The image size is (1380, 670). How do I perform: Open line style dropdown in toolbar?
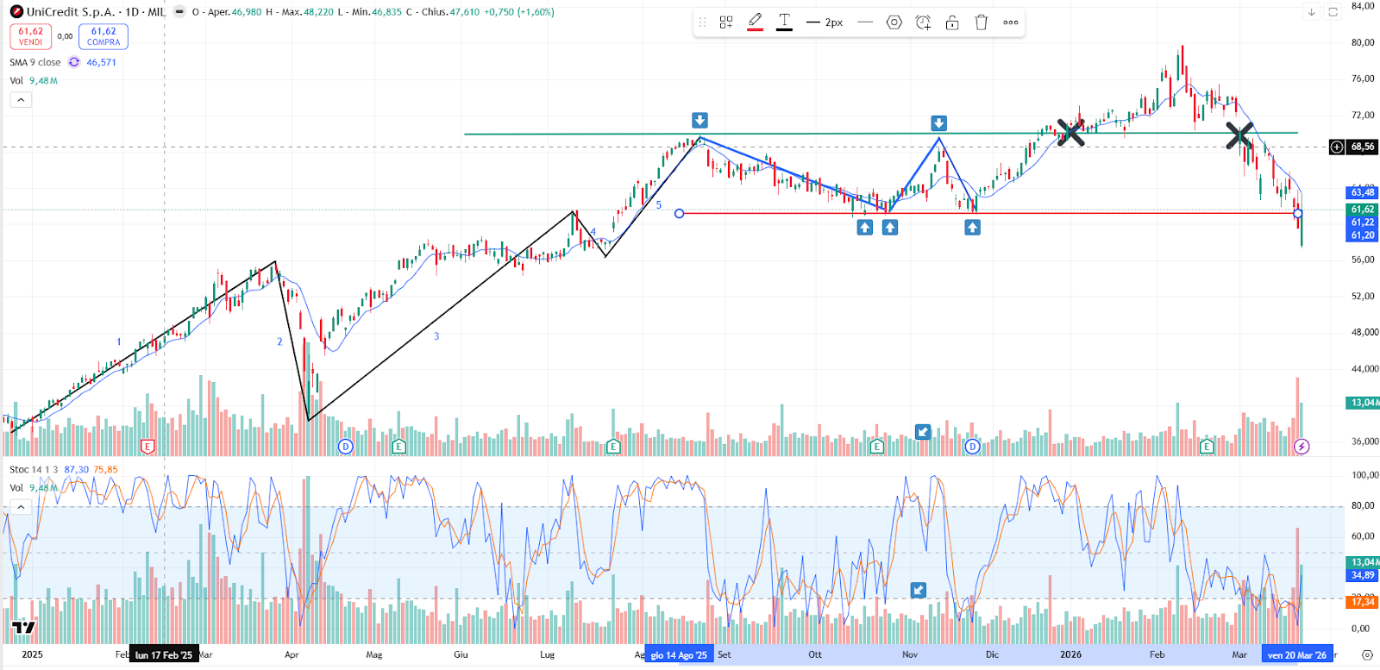[865, 22]
